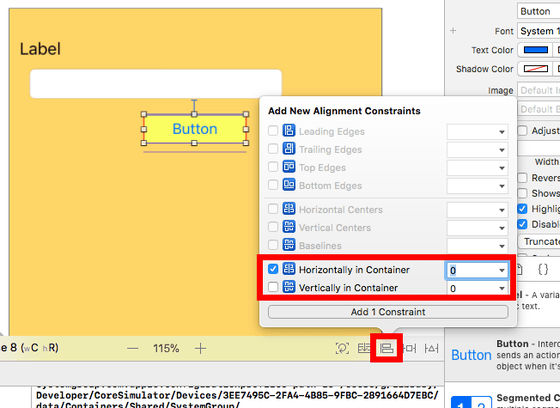Toggle the Shows inspector checkbox
This screenshot has height=408, width=560.
[x=522, y=193]
